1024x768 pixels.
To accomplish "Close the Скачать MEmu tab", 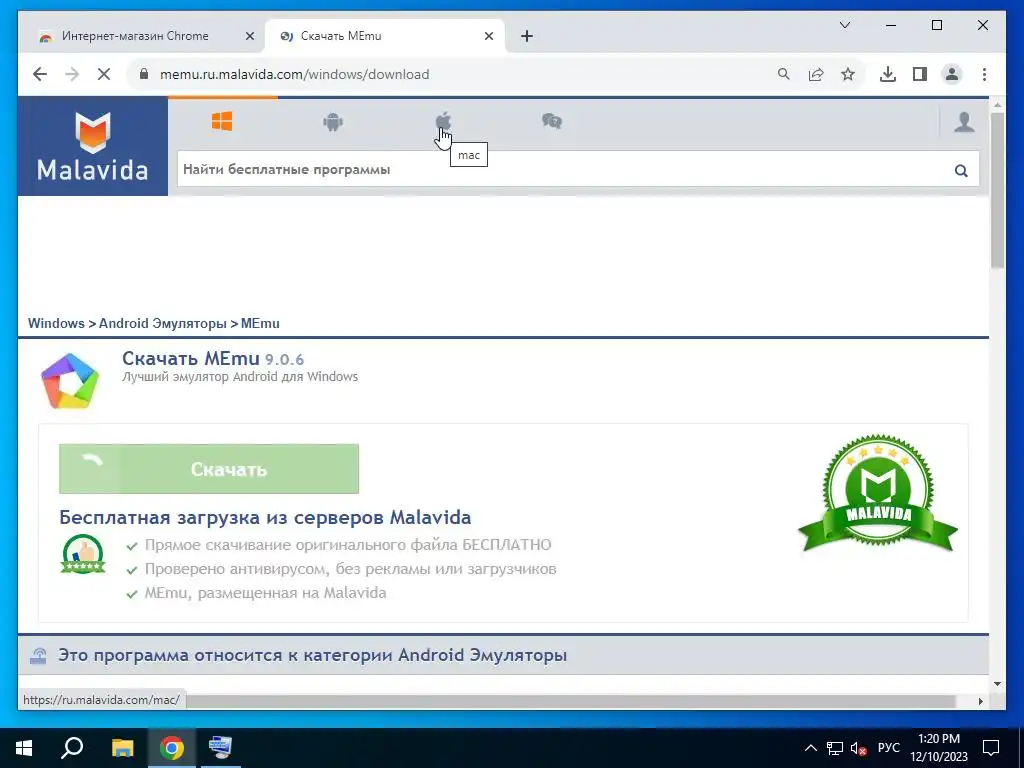I will pos(488,37).
